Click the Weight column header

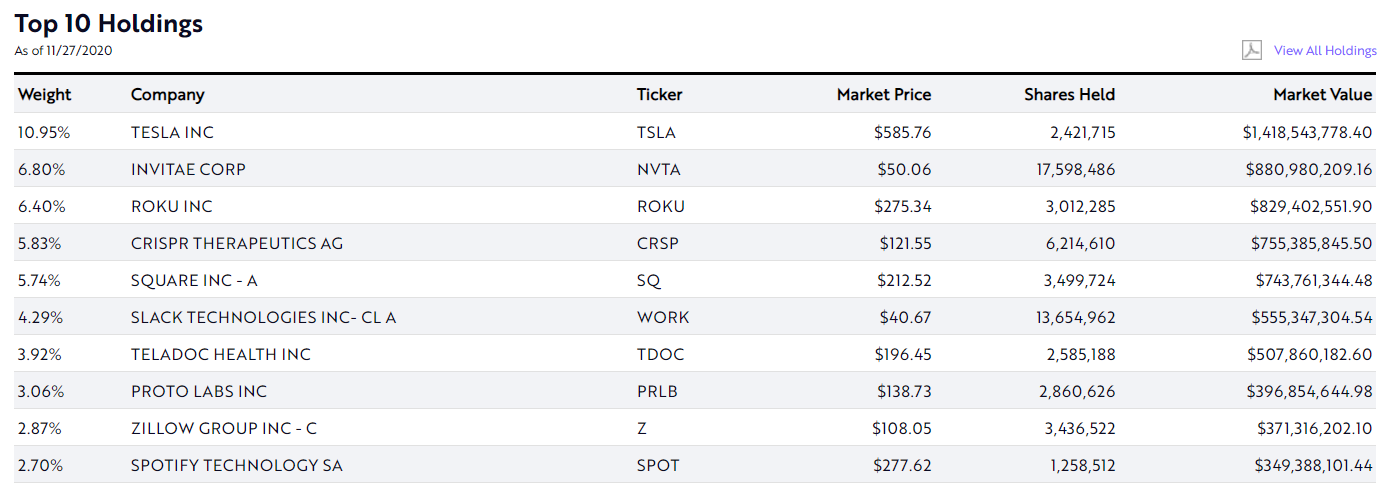[x=45, y=95]
